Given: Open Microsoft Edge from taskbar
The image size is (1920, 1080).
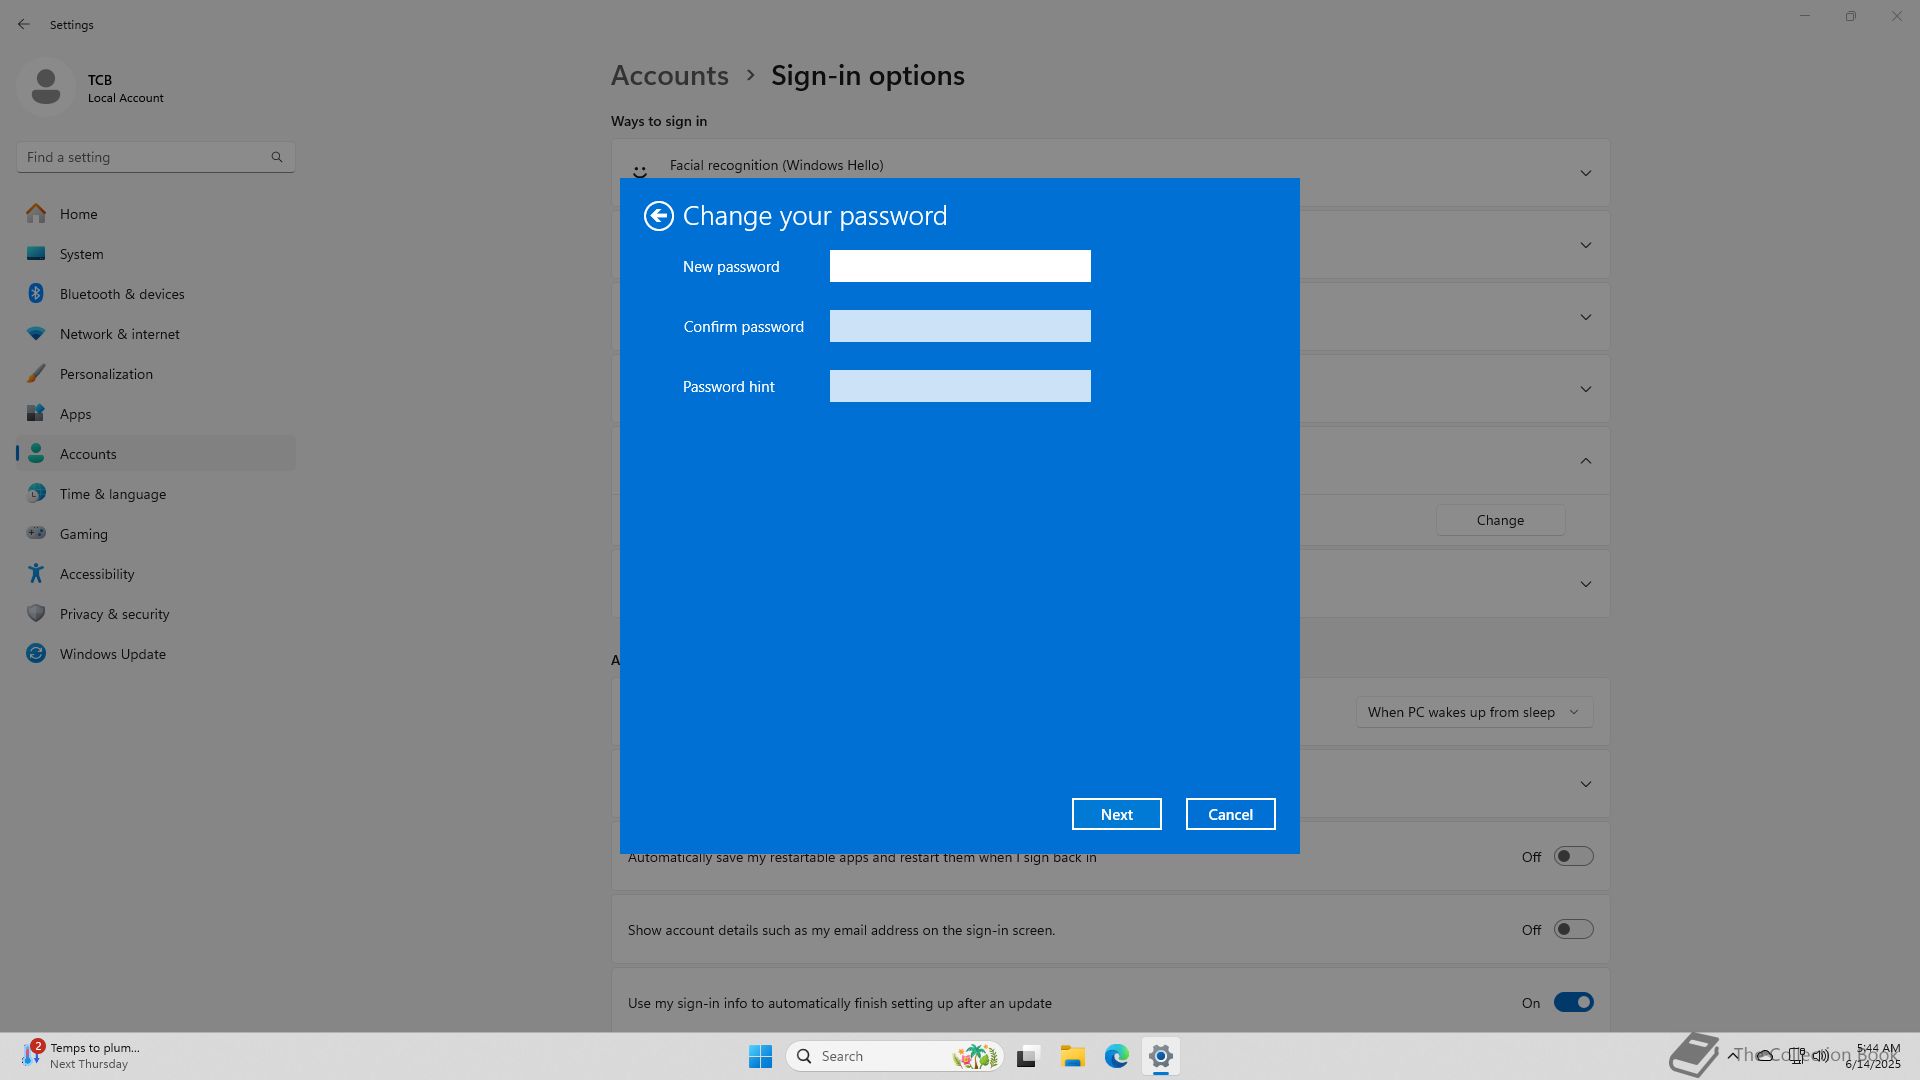Looking at the screenshot, I should point(1116,1056).
